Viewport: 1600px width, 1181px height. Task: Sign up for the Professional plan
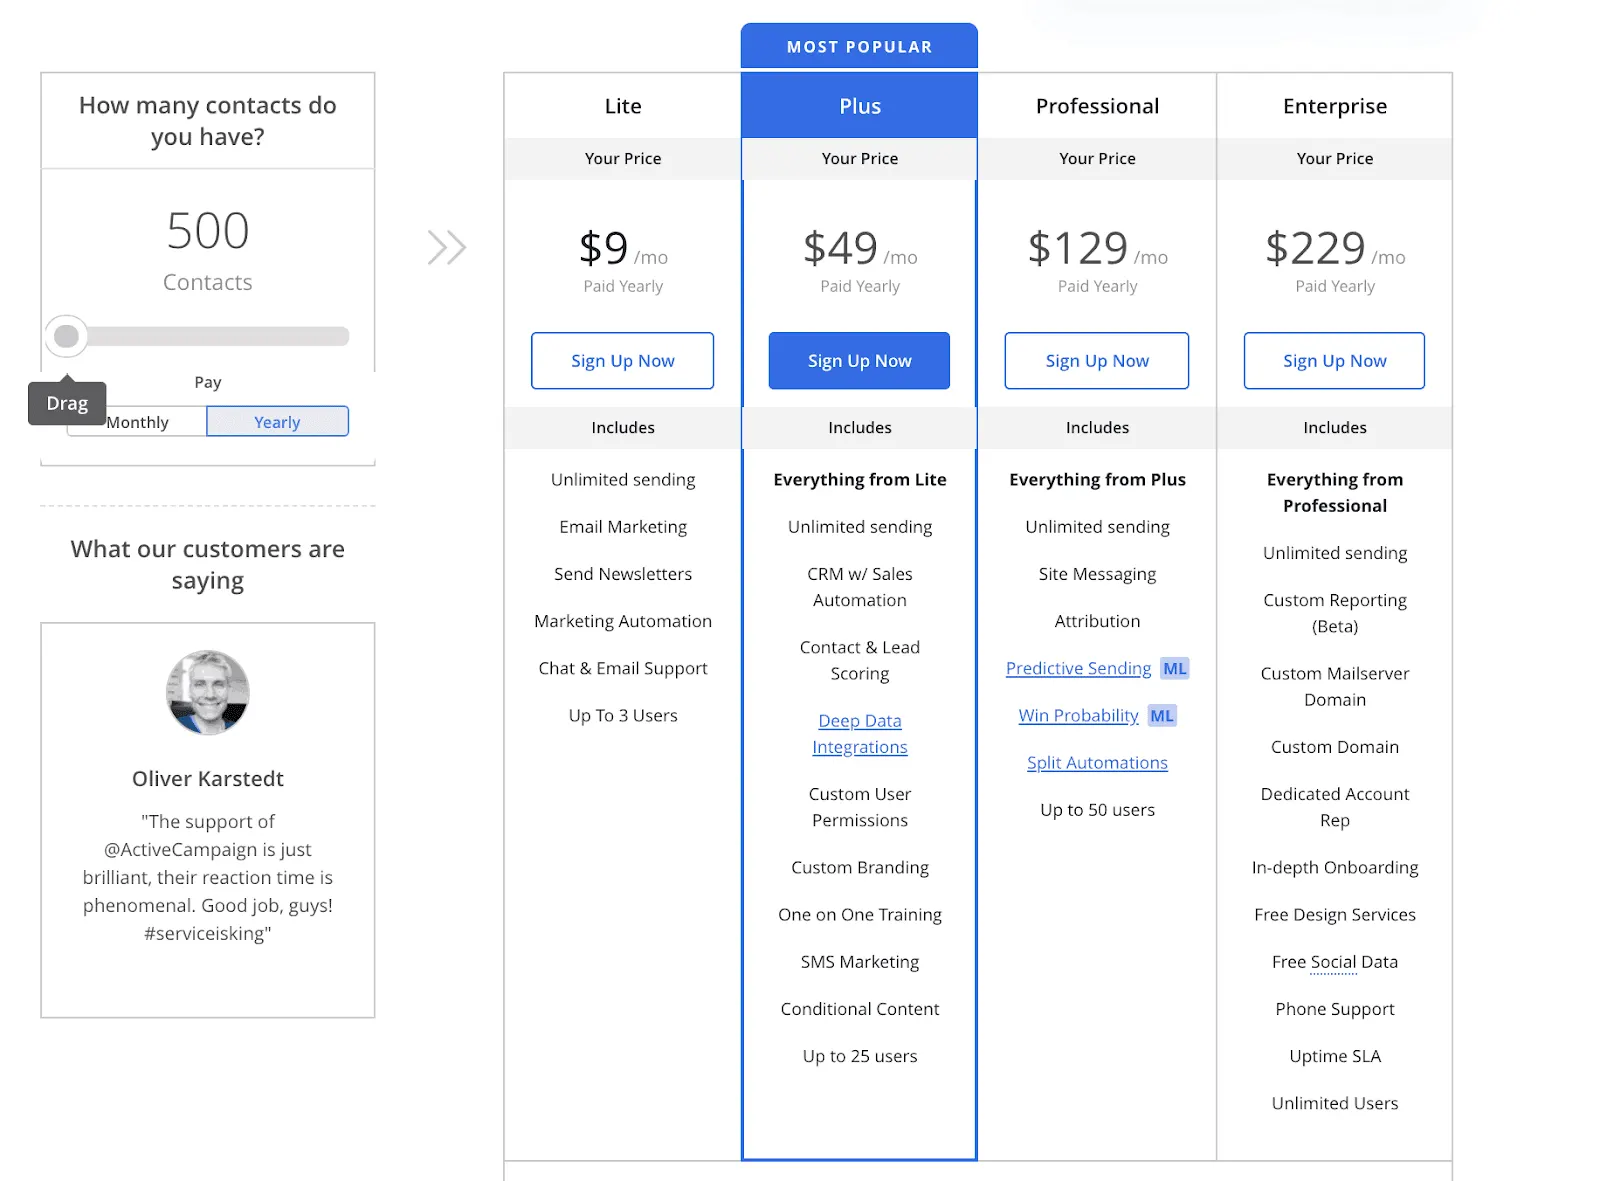point(1097,361)
